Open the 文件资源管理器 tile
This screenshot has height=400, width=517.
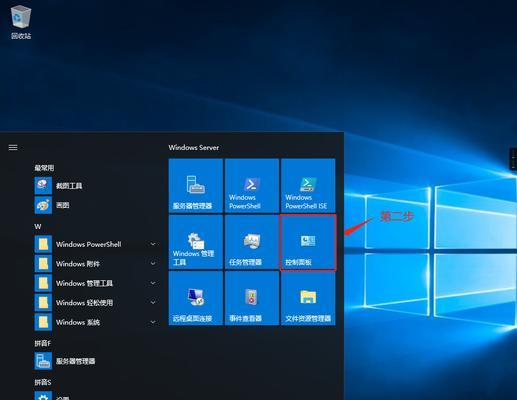coord(308,298)
